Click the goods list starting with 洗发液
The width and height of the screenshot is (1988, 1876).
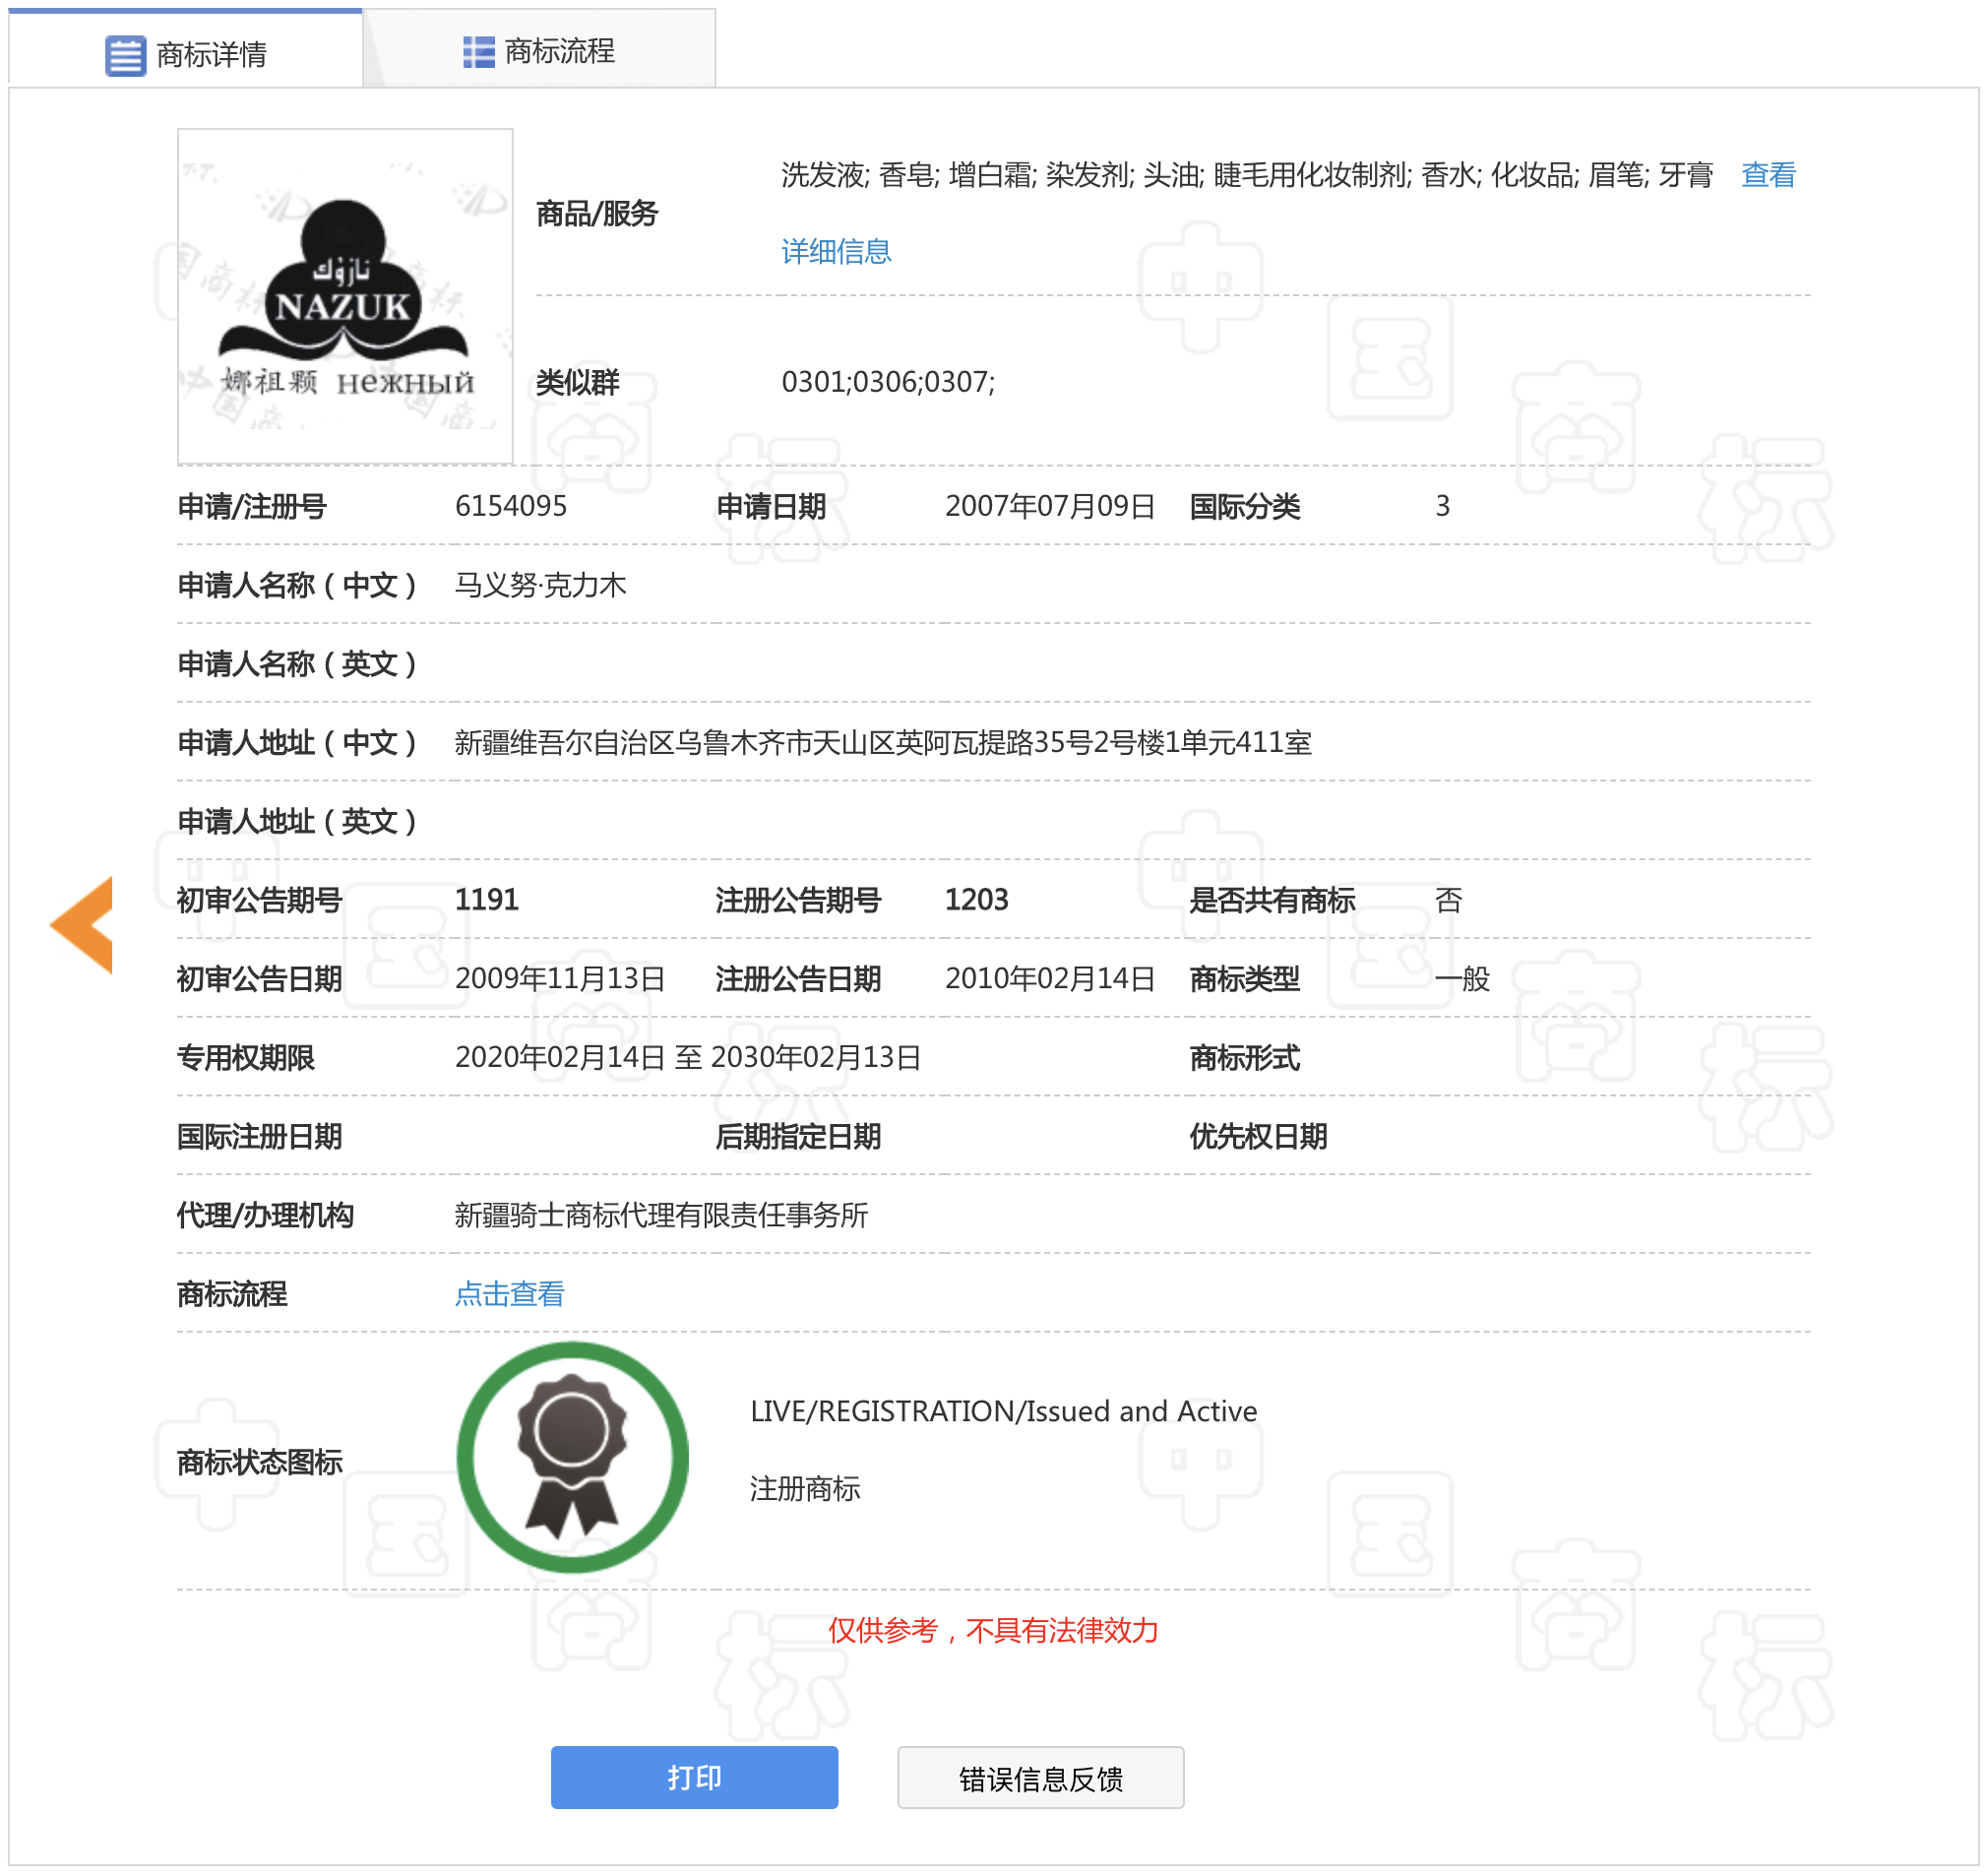[1246, 175]
